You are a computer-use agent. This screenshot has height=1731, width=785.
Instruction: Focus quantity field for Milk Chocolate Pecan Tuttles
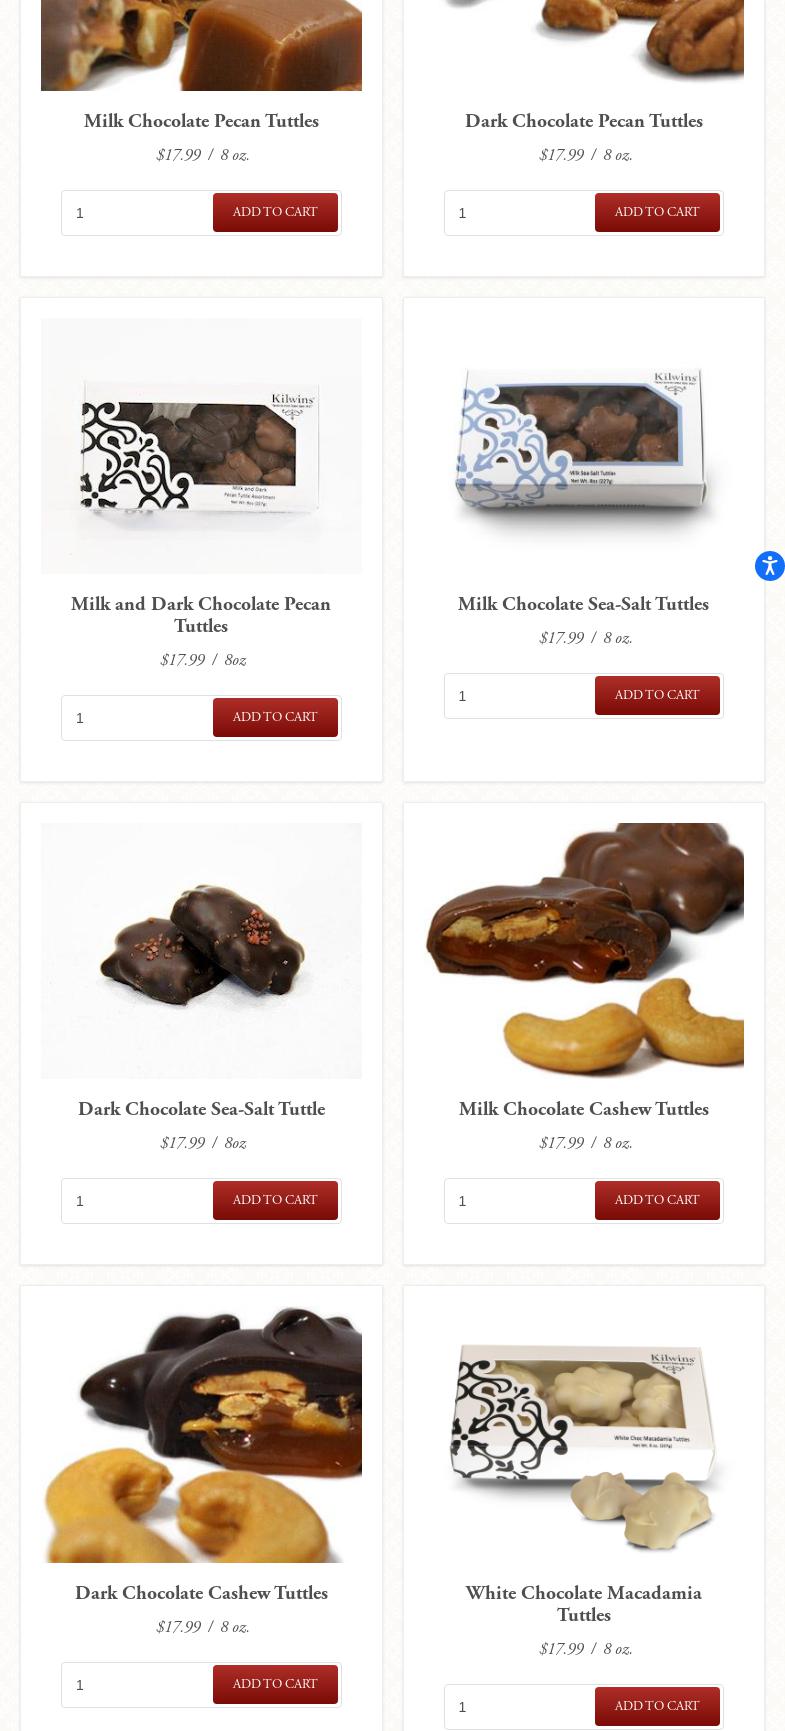(137, 213)
